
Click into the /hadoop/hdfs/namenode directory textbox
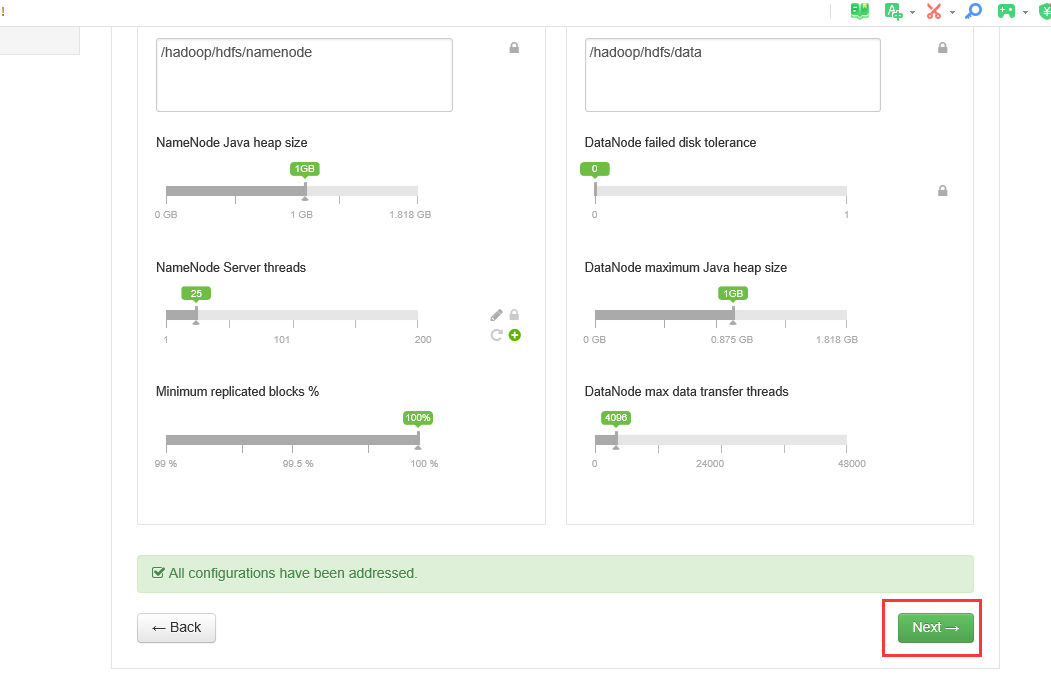coord(304,75)
